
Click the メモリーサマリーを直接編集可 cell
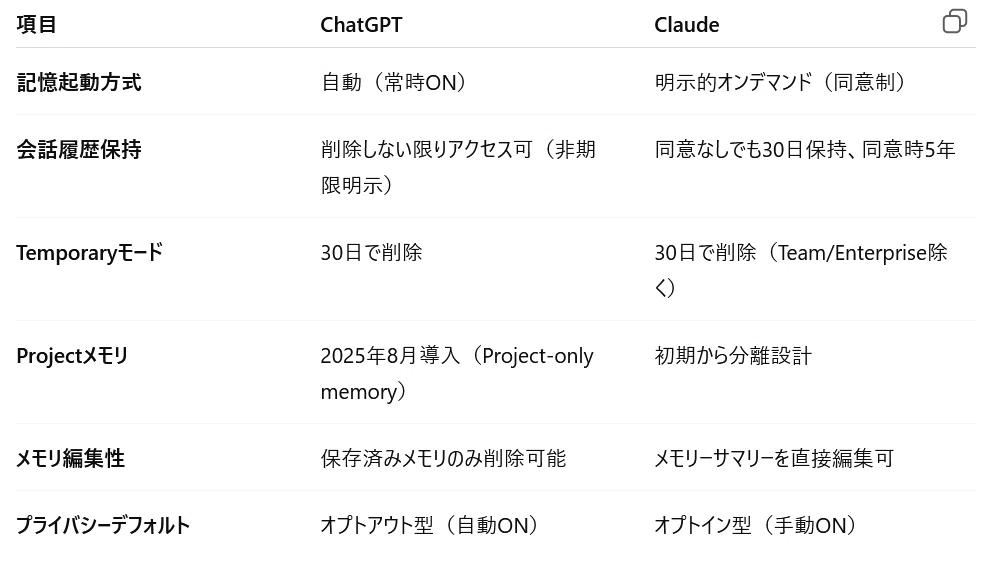774,458
